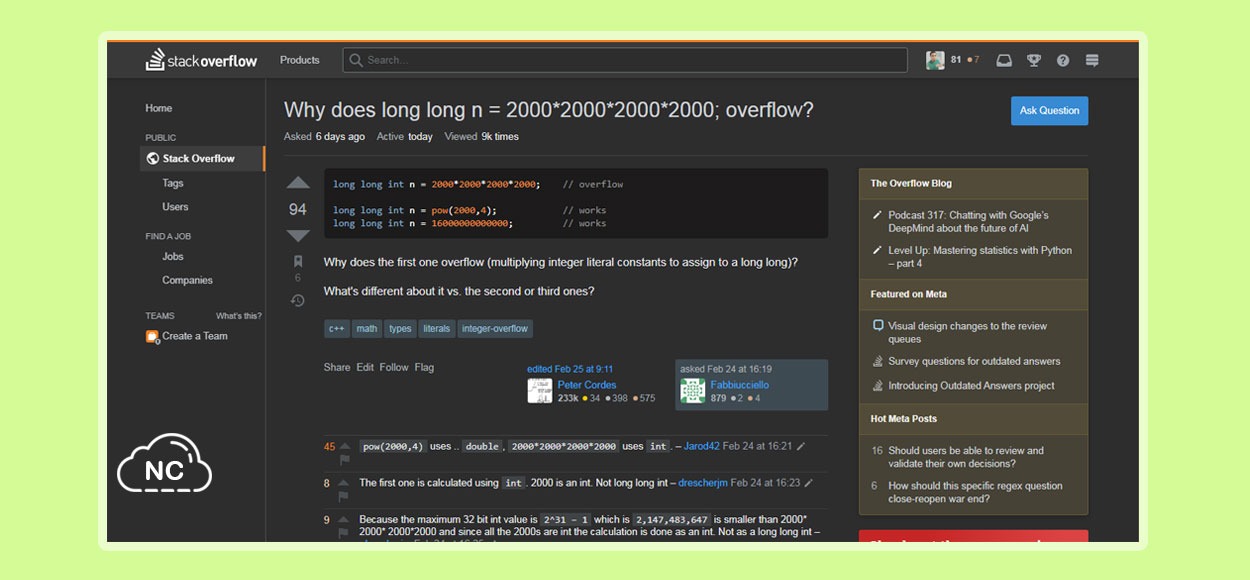Viewport: 1250px width, 580px height.
Task: Click Follow under the question
Action: 394,367
